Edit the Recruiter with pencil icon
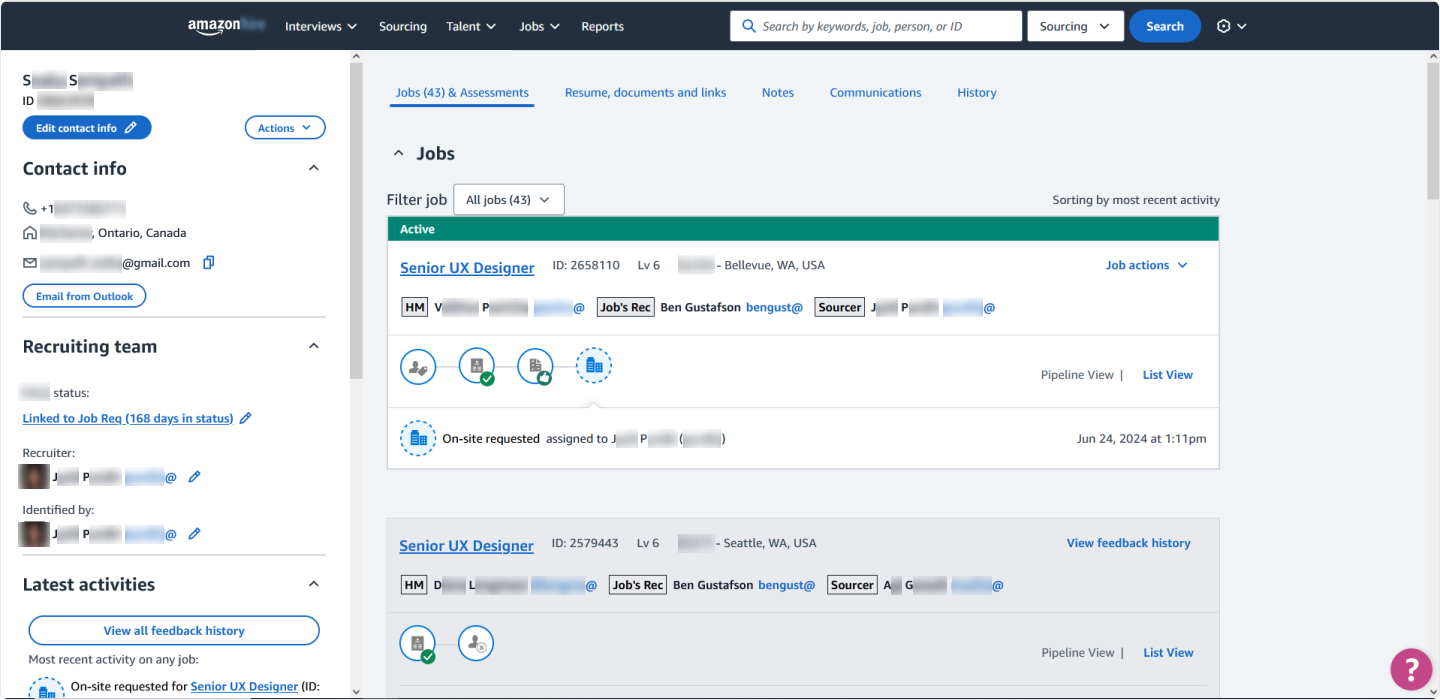The height and width of the screenshot is (700, 1440). tap(195, 477)
